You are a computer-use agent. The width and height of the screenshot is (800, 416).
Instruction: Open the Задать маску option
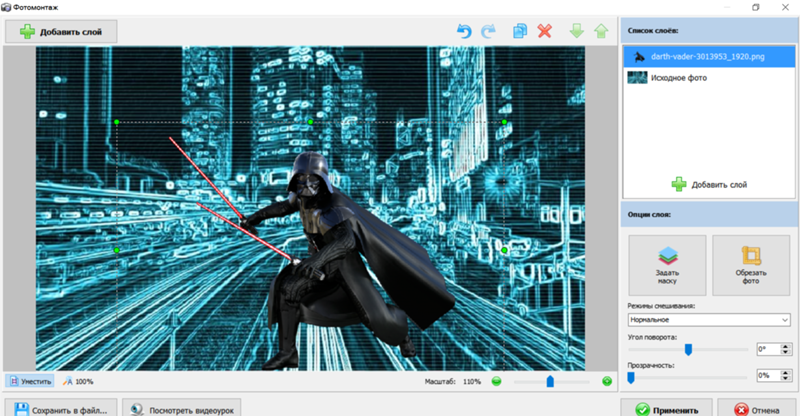point(667,265)
